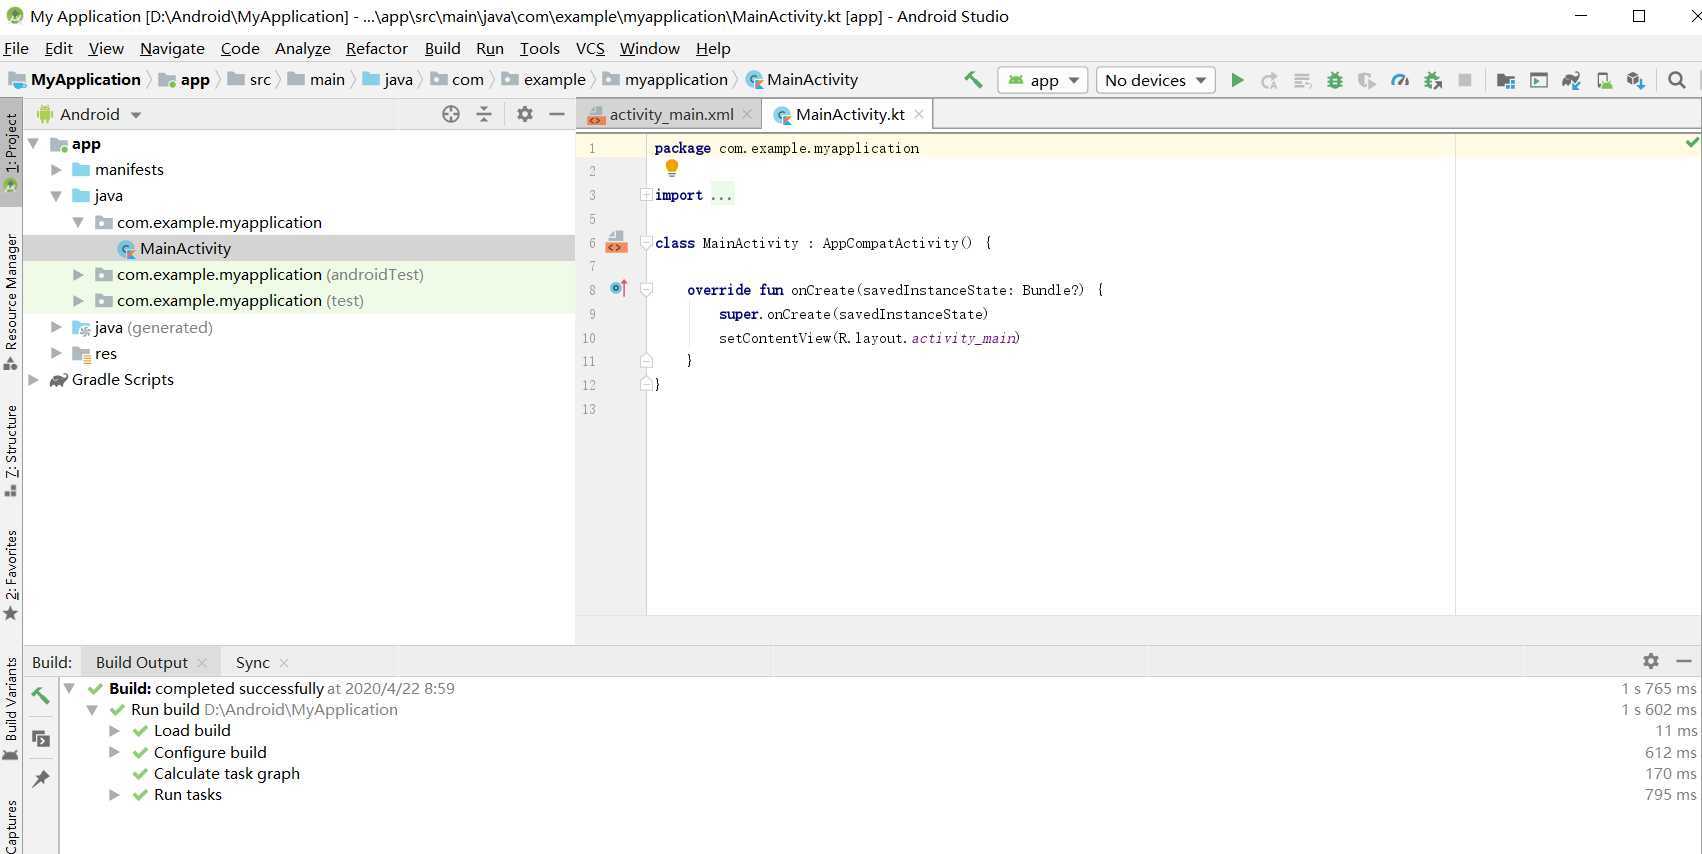Switch to Sync tab in Build panel
Image resolution: width=1702 pixels, height=854 pixels.
pyautogui.click(x=253, y=662)
